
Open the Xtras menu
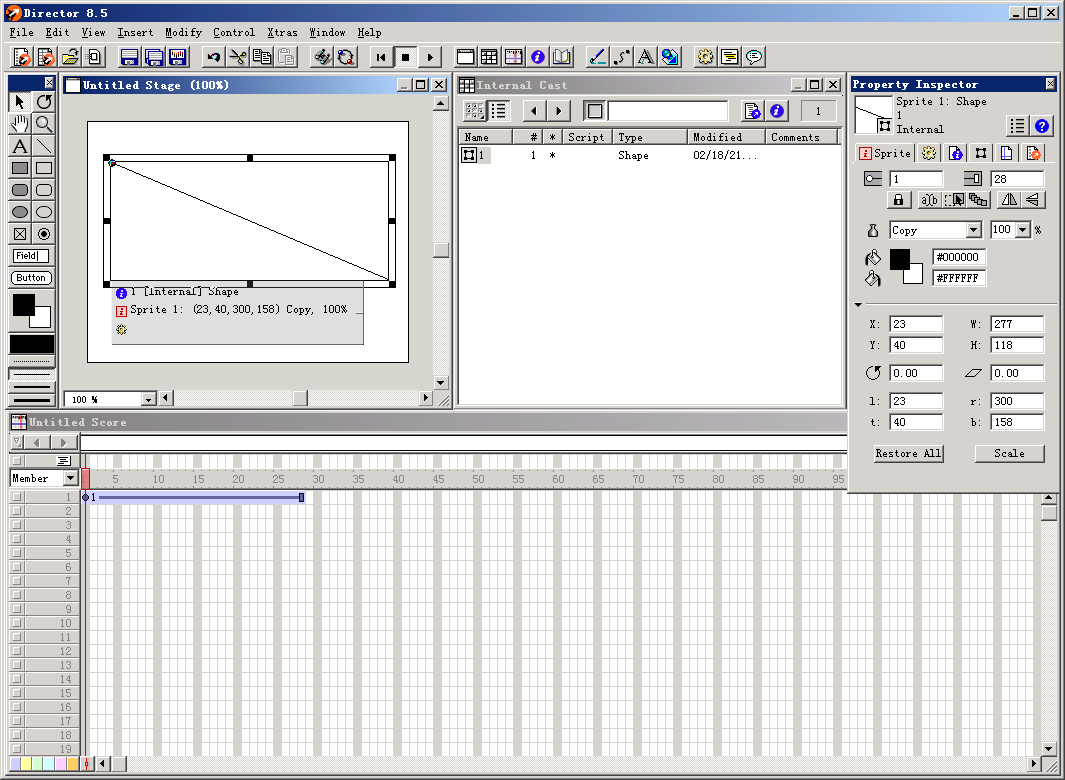[x=282, y=33]
